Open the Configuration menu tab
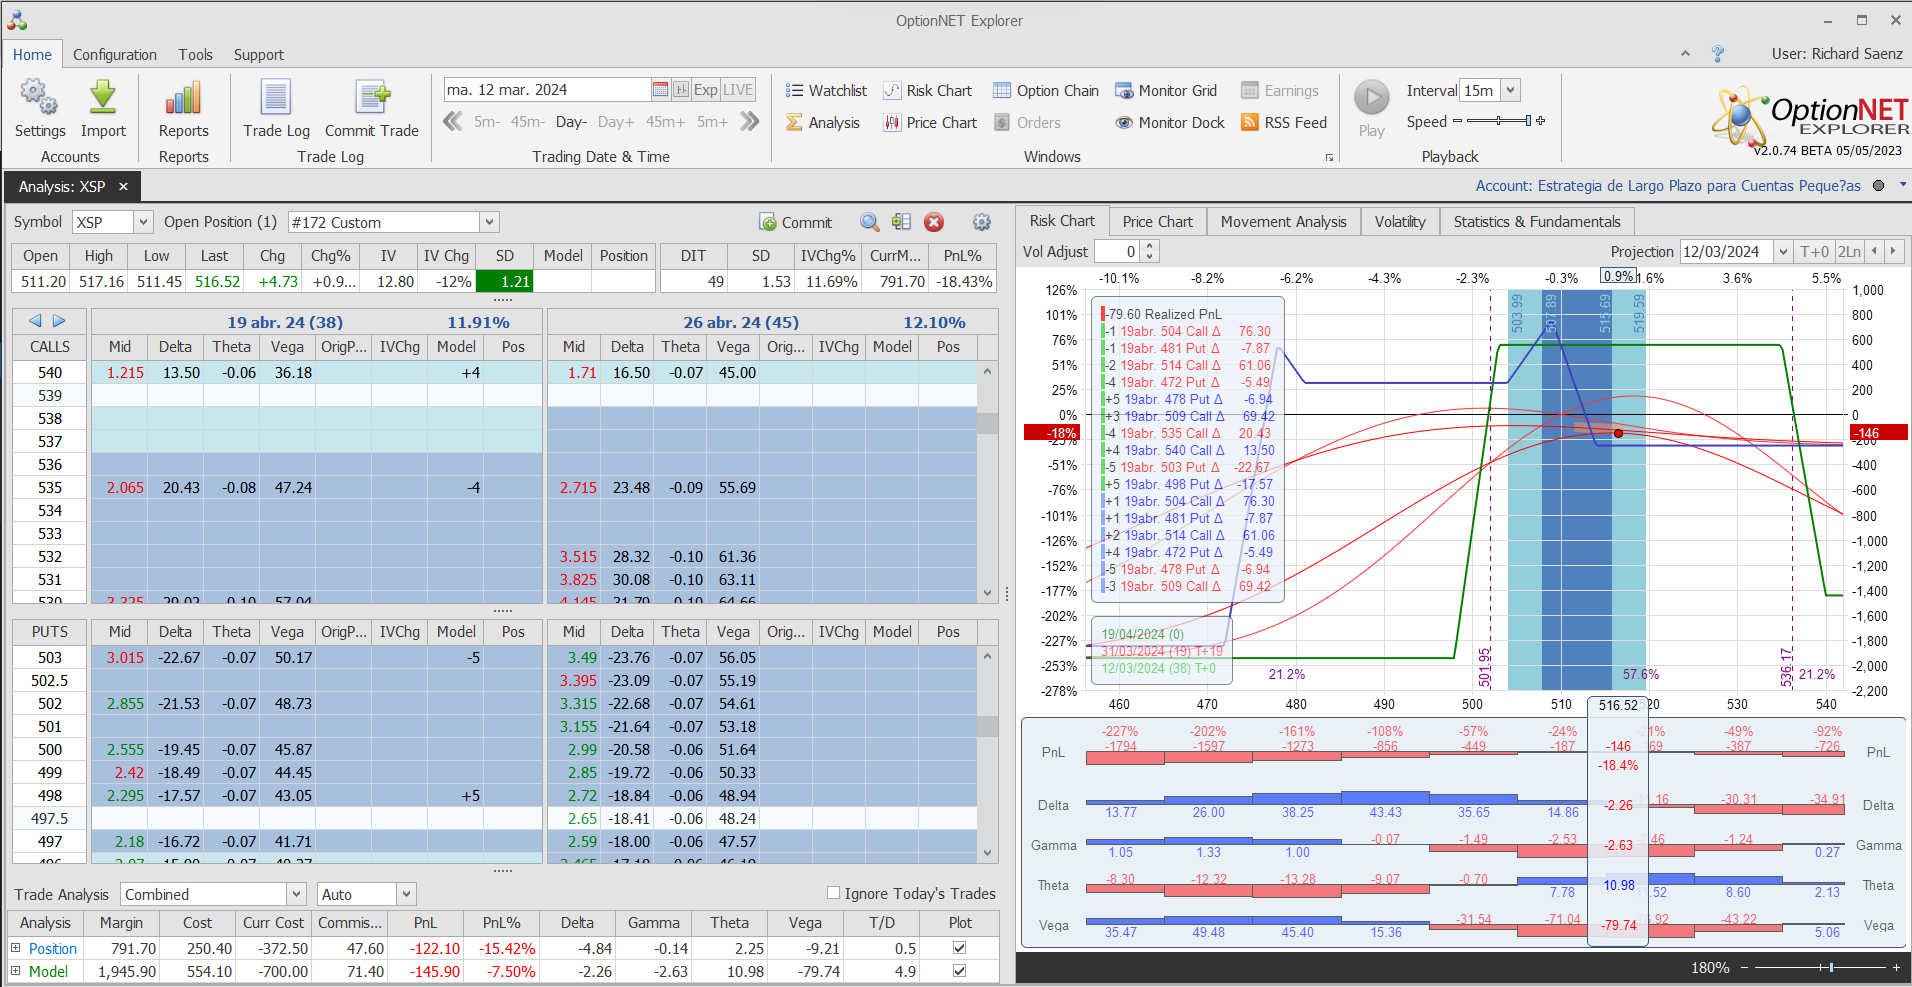 (115, 55)
